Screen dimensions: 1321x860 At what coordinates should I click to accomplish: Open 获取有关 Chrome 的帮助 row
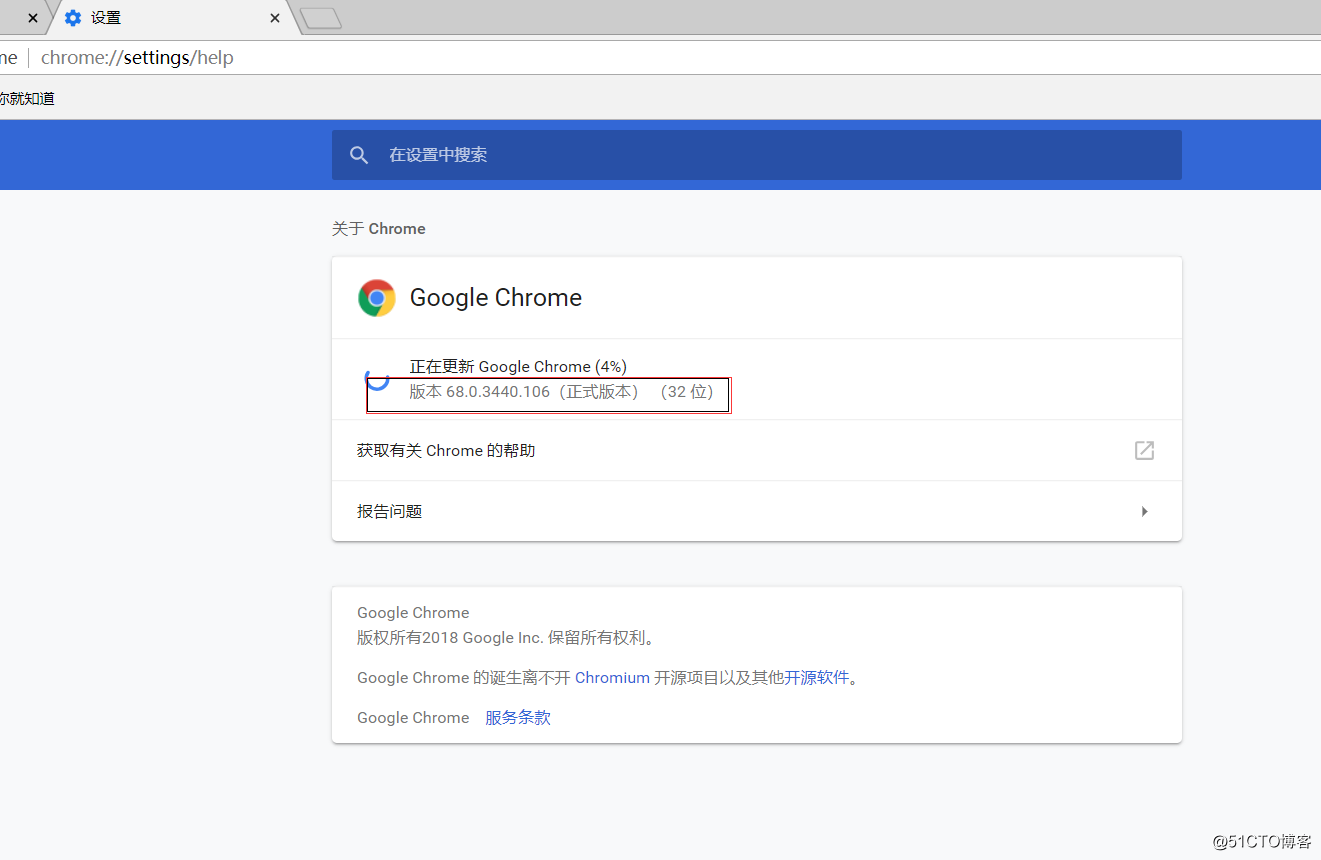[x=757, y=450]
